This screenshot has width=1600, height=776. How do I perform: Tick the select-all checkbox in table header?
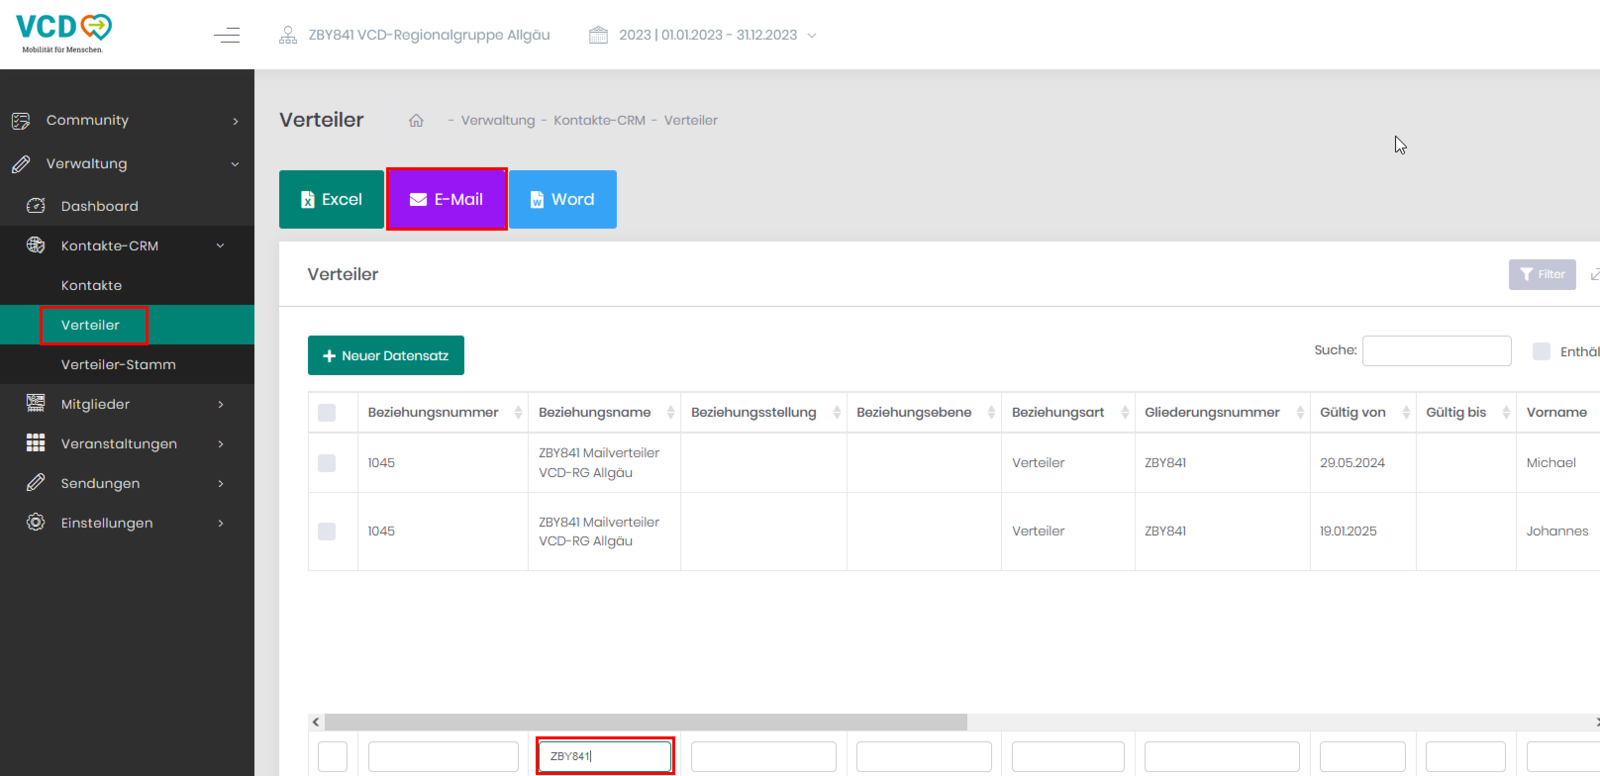pyautogui.click(x=327, y=412)
